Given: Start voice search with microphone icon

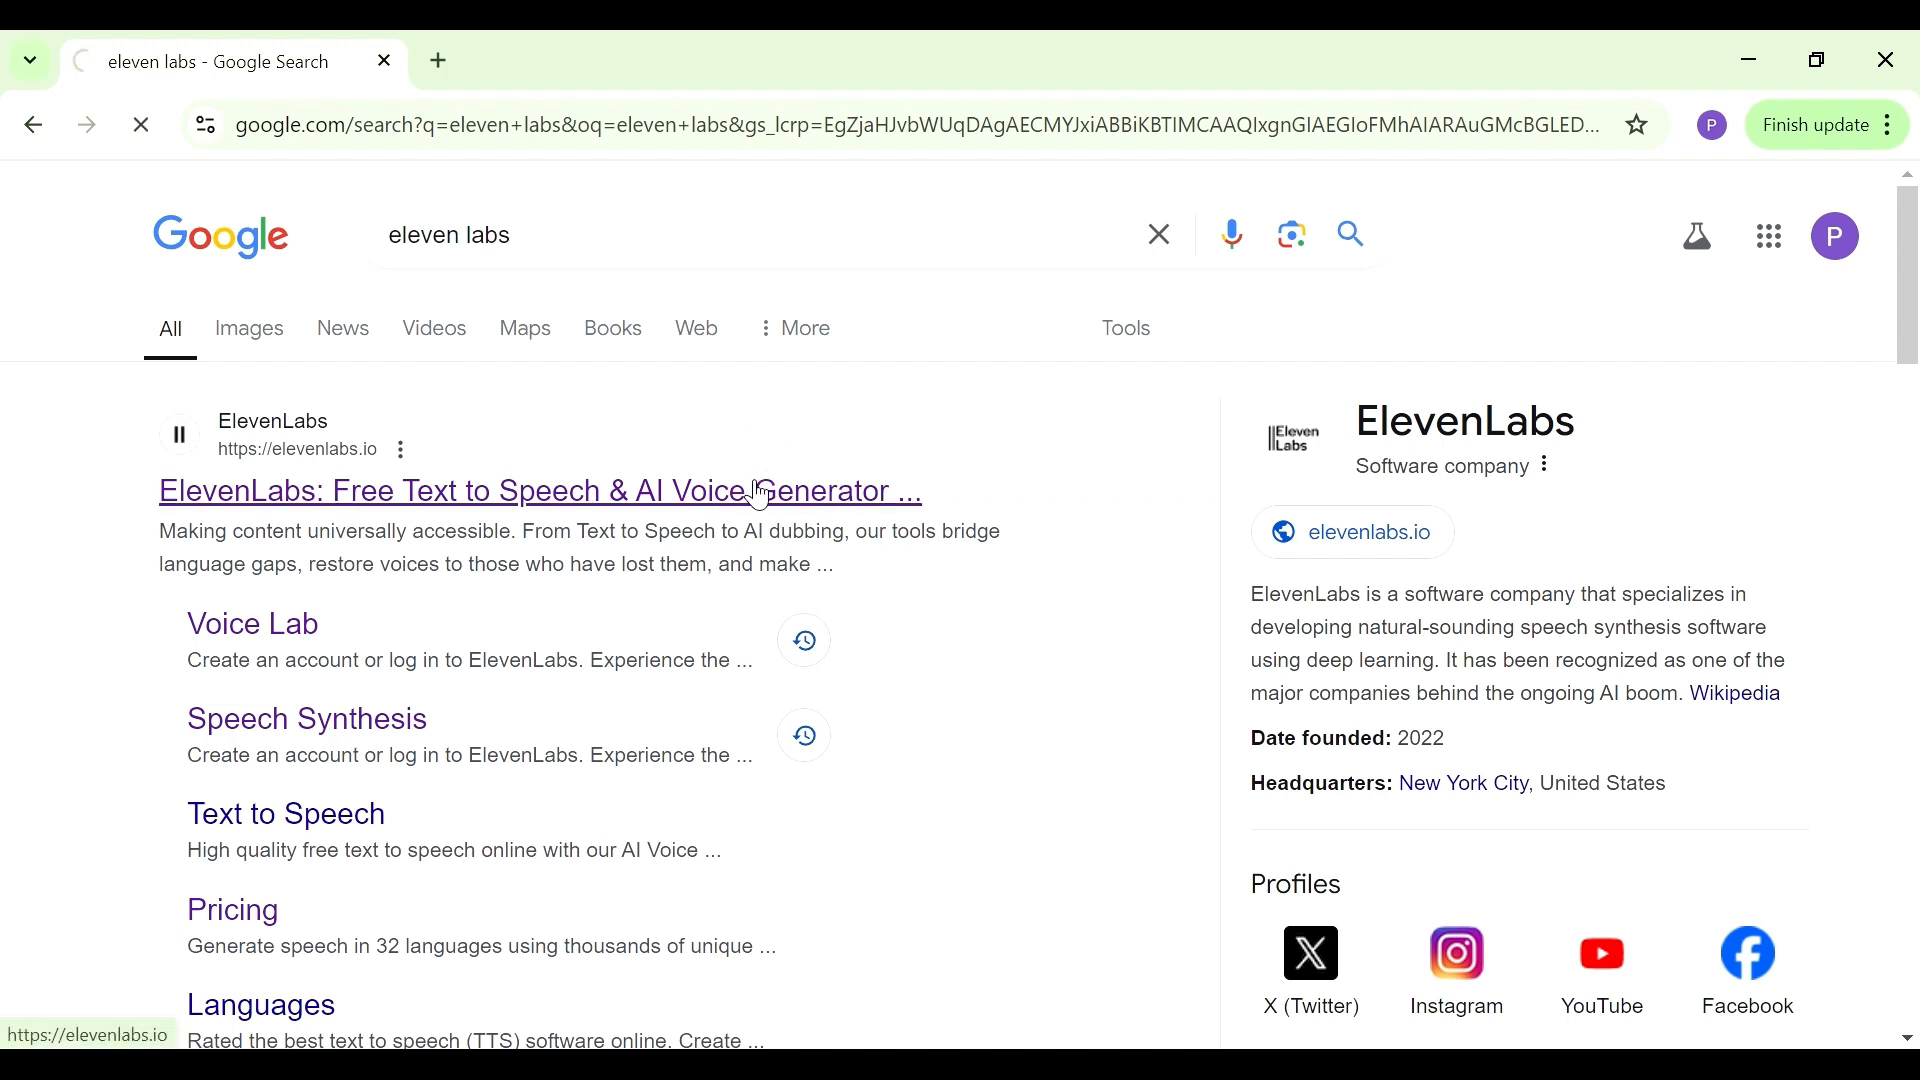Looking at the screenshot, I should click(1233, 235).
